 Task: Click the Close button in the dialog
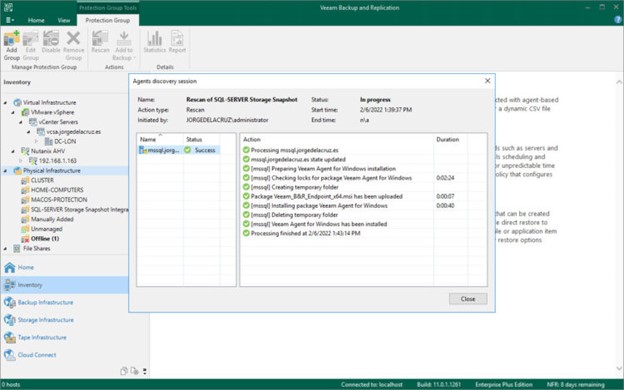[x=468, y=299]
